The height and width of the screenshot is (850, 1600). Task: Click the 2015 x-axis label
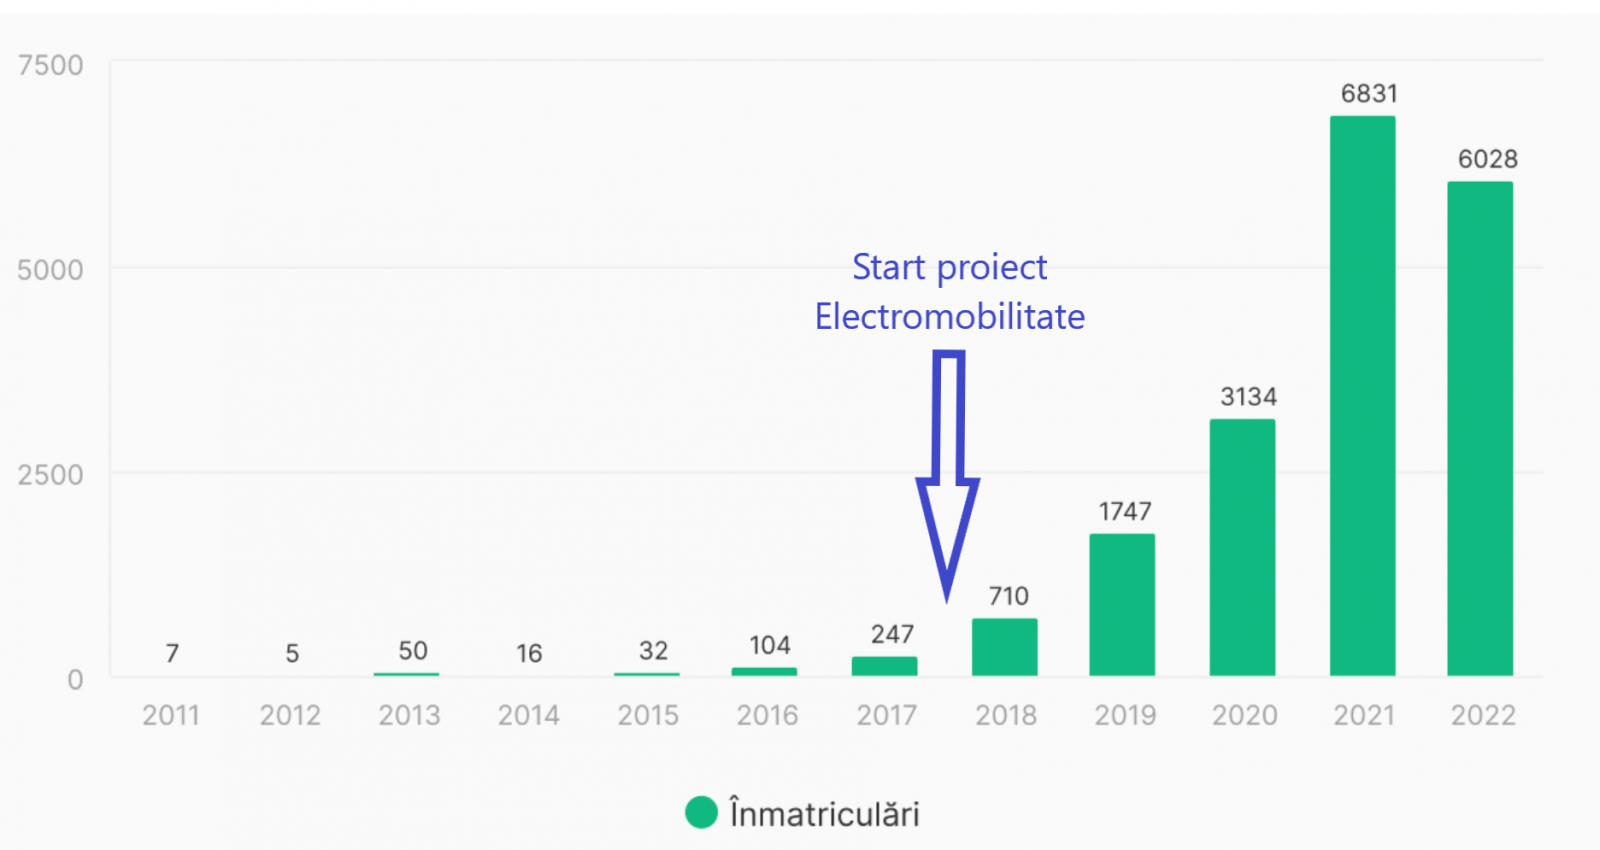tap(648, 716)
